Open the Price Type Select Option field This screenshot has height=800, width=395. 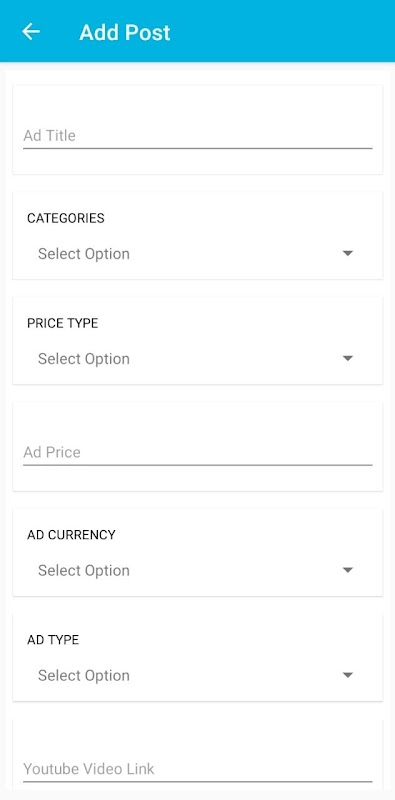(197, 359)
